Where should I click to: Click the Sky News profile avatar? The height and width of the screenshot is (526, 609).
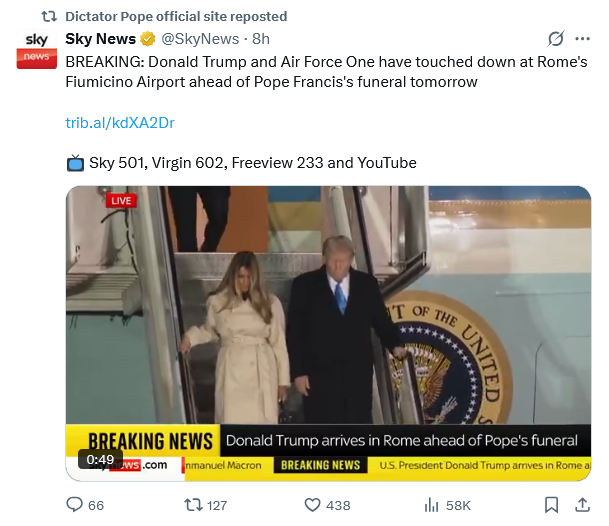pos(36,49)
